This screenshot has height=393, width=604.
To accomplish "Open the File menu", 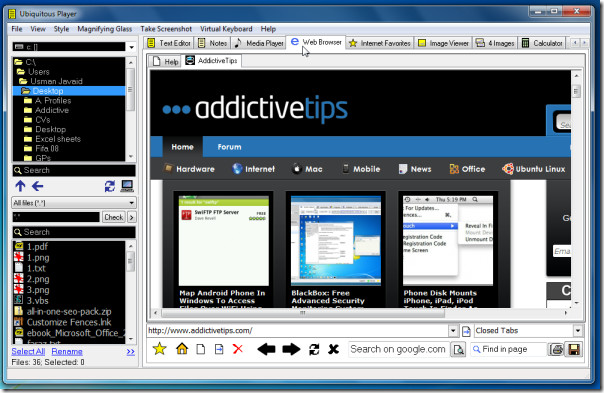I will [x=17, y=29].
